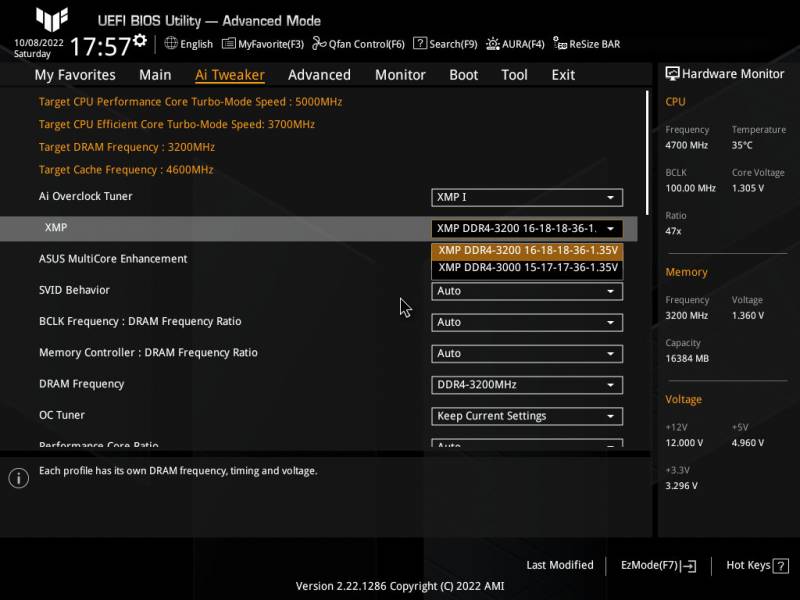Image resolution: width=800 pixels, height=600 pixels.
Task: Click the settings list scrollbar
Action: (x=647, y=153)
